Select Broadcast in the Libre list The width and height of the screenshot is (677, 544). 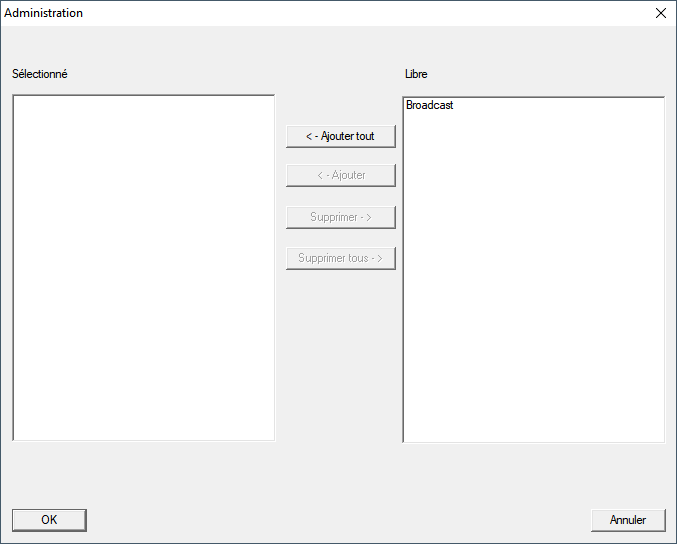pyautogui.click(x=430, y=105)
